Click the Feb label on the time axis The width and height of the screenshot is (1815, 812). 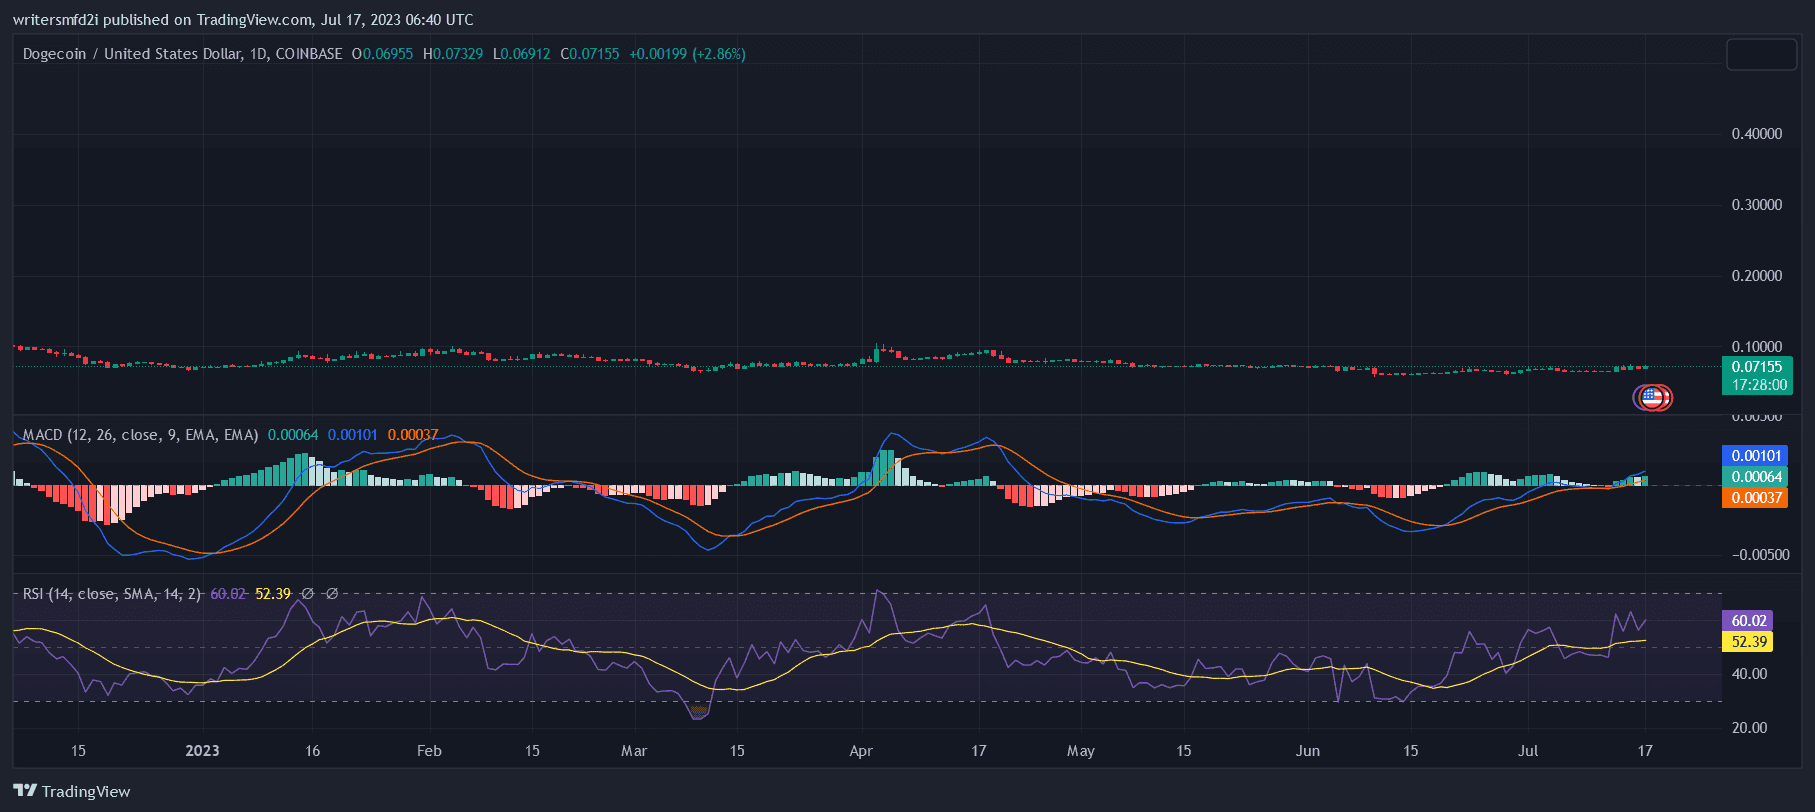pos(429,751)
